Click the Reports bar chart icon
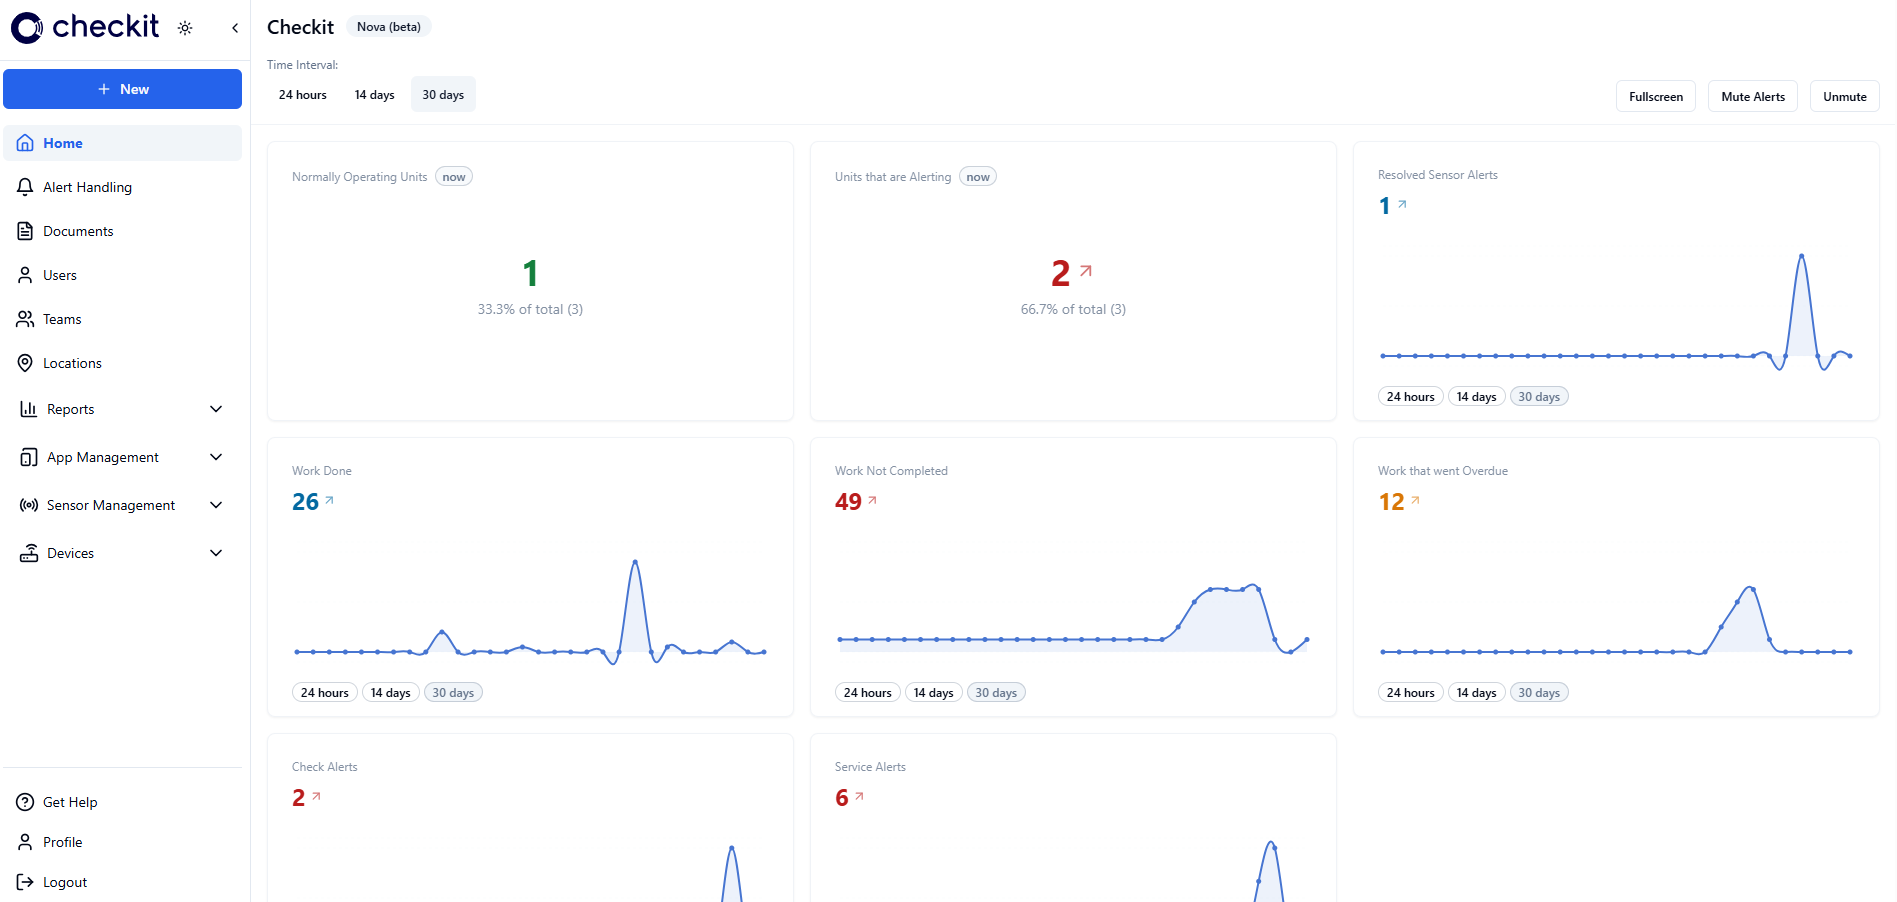Viewport: 1897px width, 902px height. (x=29, y=409)
